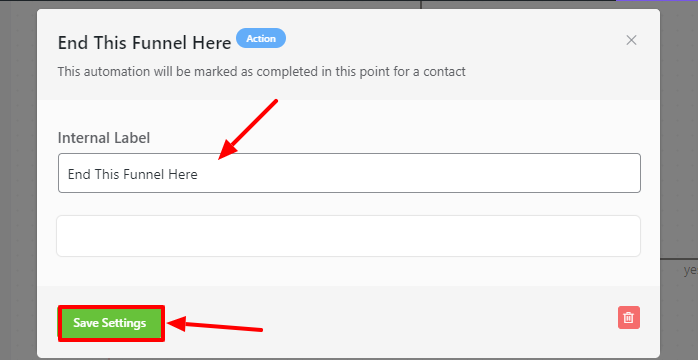Click the blank header area near the badge
The image size is (698, 360).
[x=445, y=40]
